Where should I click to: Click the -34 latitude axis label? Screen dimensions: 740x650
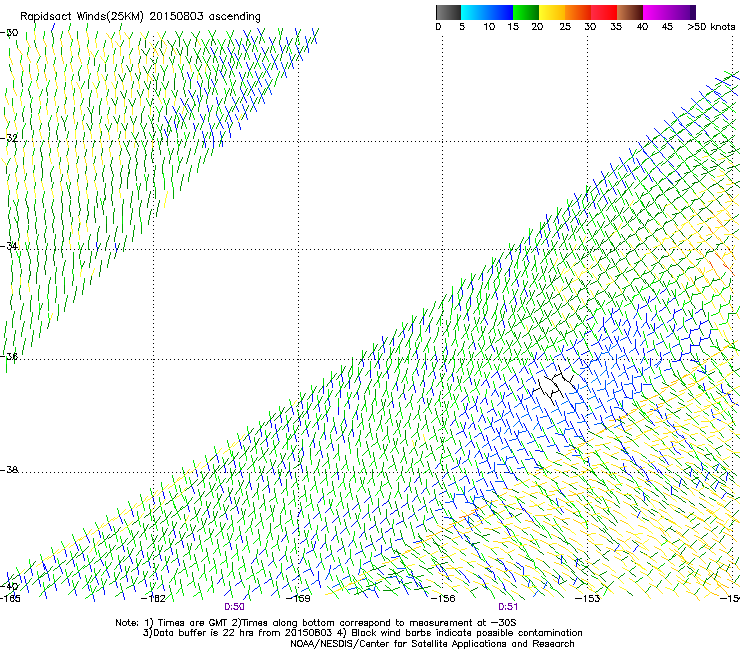(x=9, y=246)
